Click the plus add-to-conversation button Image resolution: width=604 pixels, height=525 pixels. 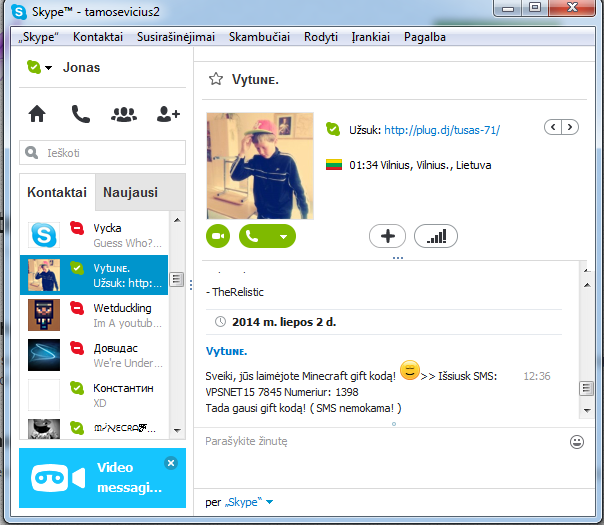(387, 236)
